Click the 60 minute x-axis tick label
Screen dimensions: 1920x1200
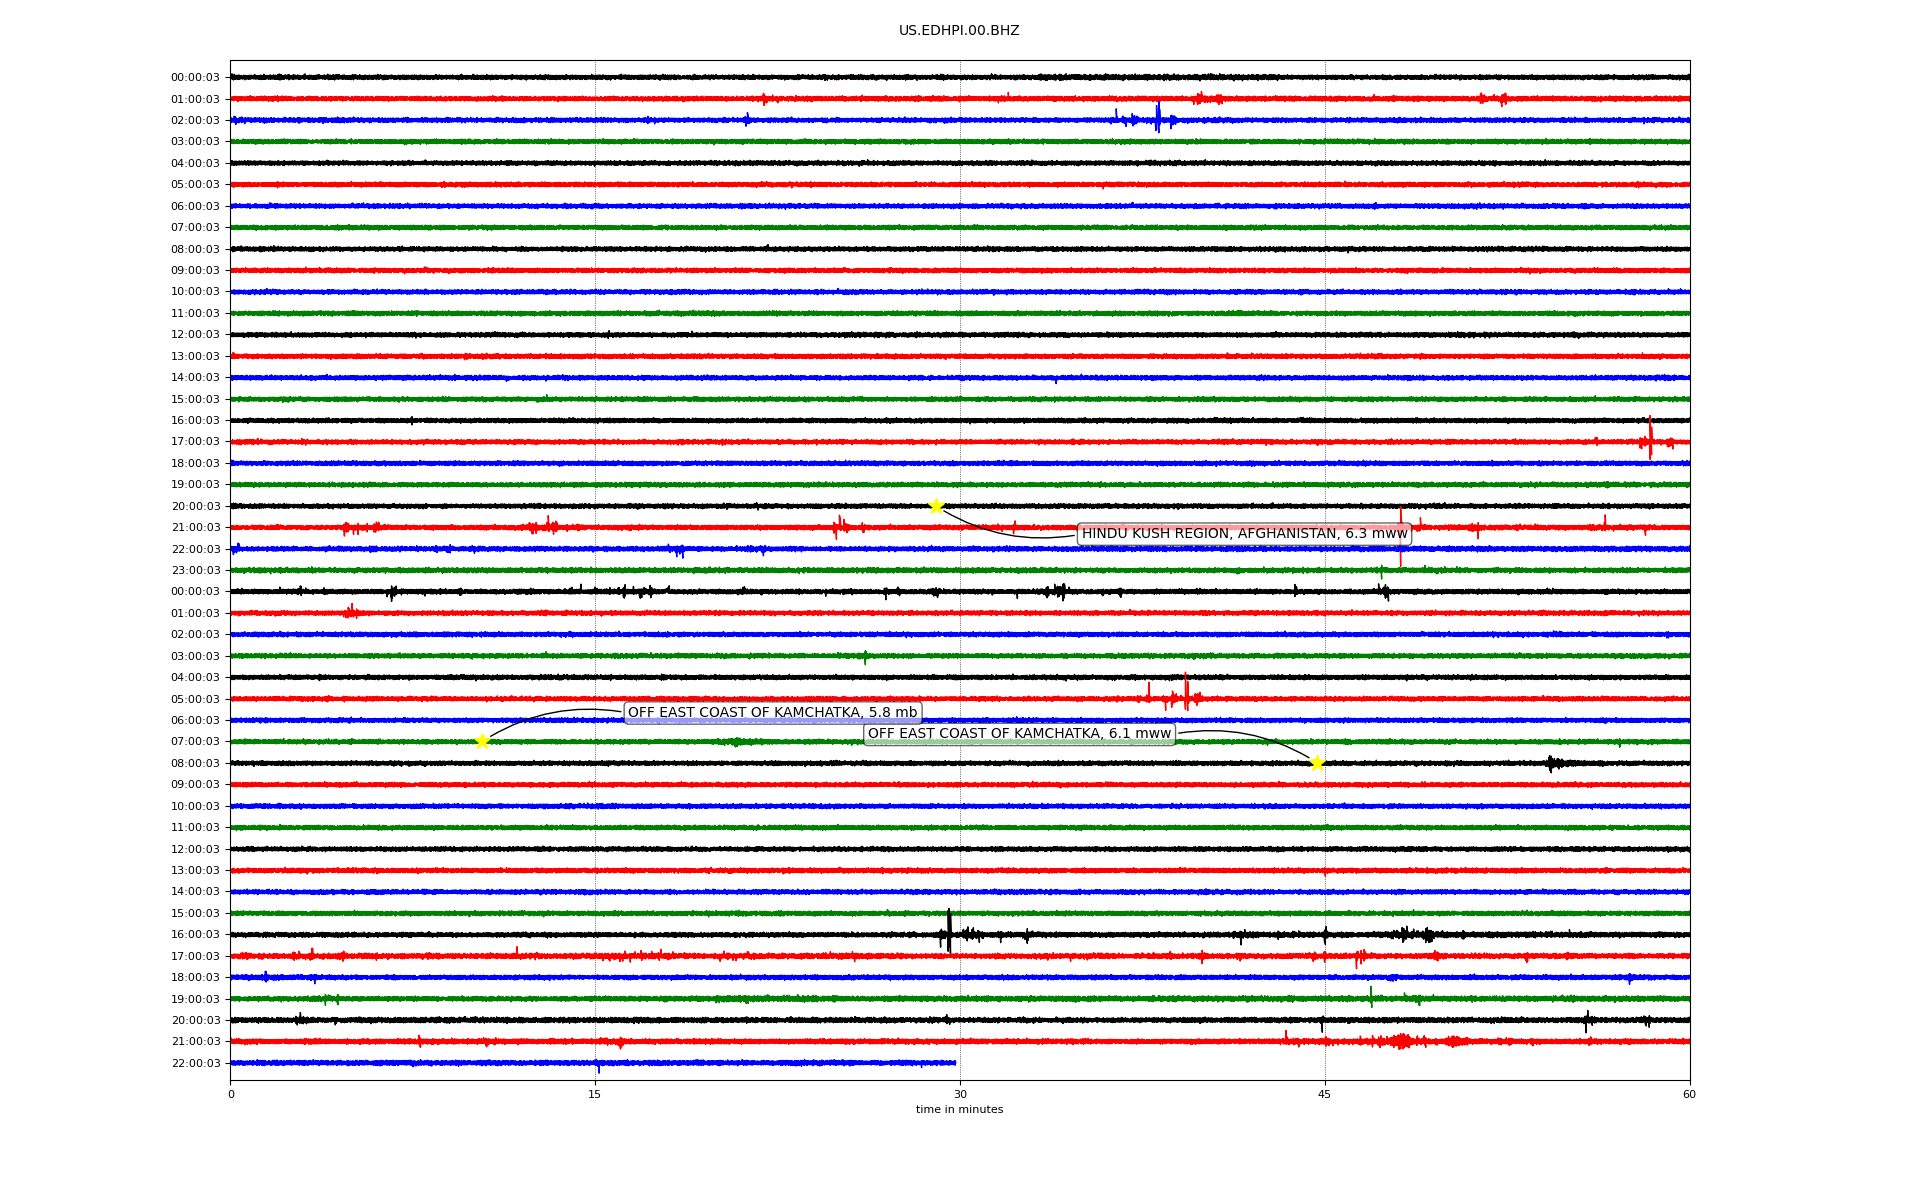[x=1689, y=1094]
